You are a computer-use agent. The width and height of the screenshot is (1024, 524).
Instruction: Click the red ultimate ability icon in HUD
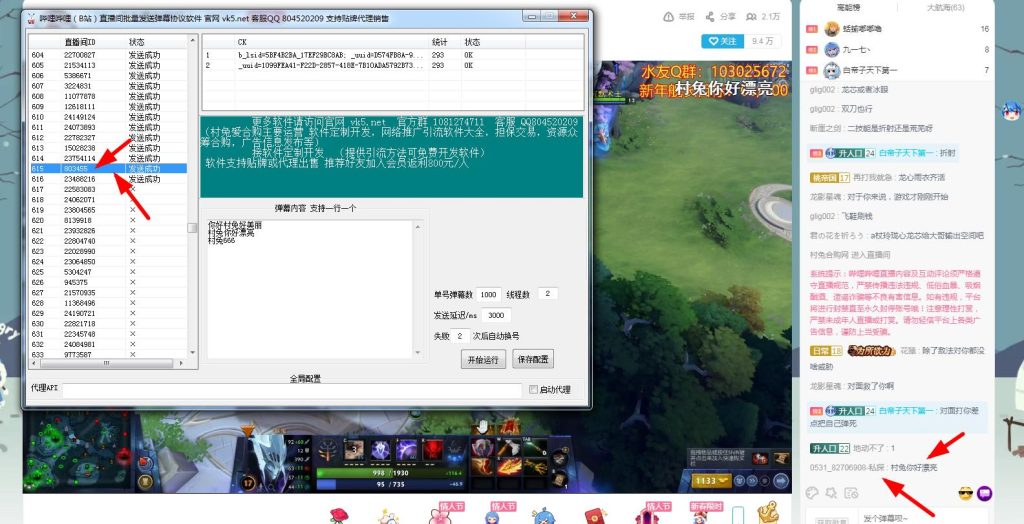(x=432, y=450)
